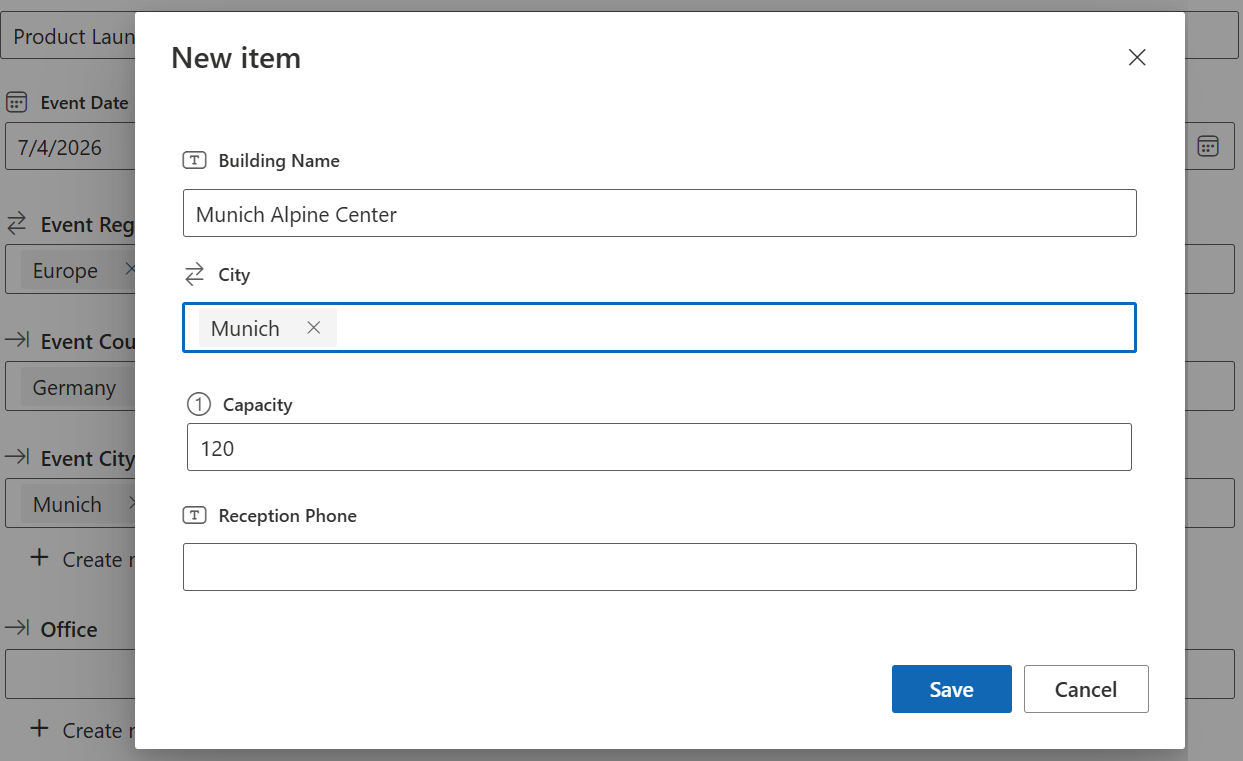
Task: Click the City lookup arrows icon
Action: coord(194,275)
